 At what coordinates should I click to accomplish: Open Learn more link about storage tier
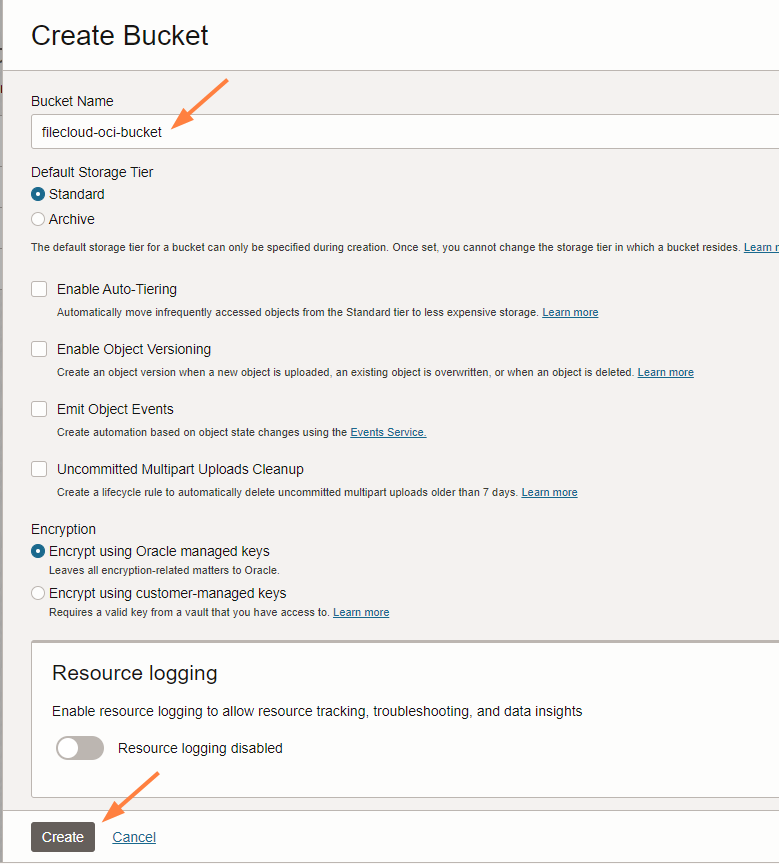[761, 247]
